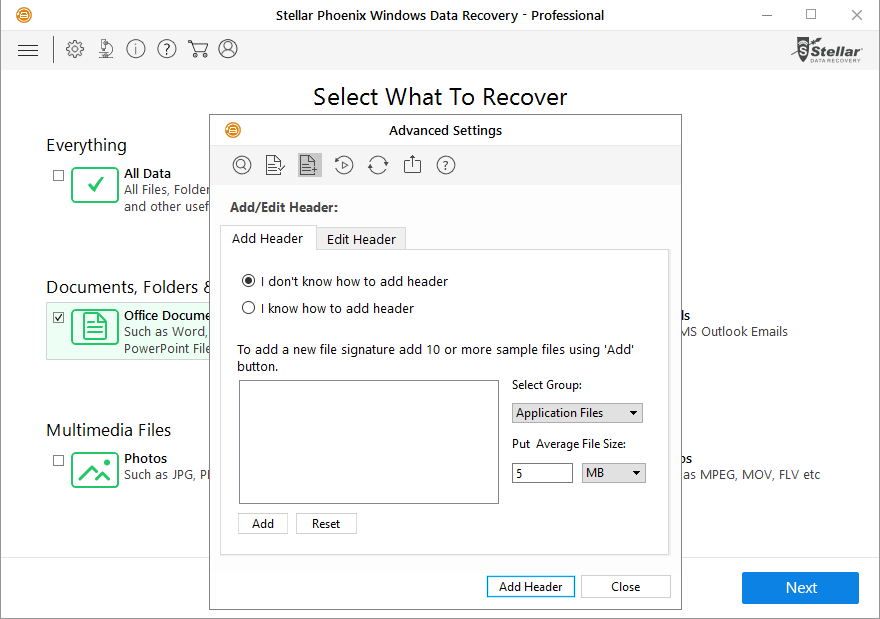
Task: Open the shopping cart buy icon
Action: point(198,49)
